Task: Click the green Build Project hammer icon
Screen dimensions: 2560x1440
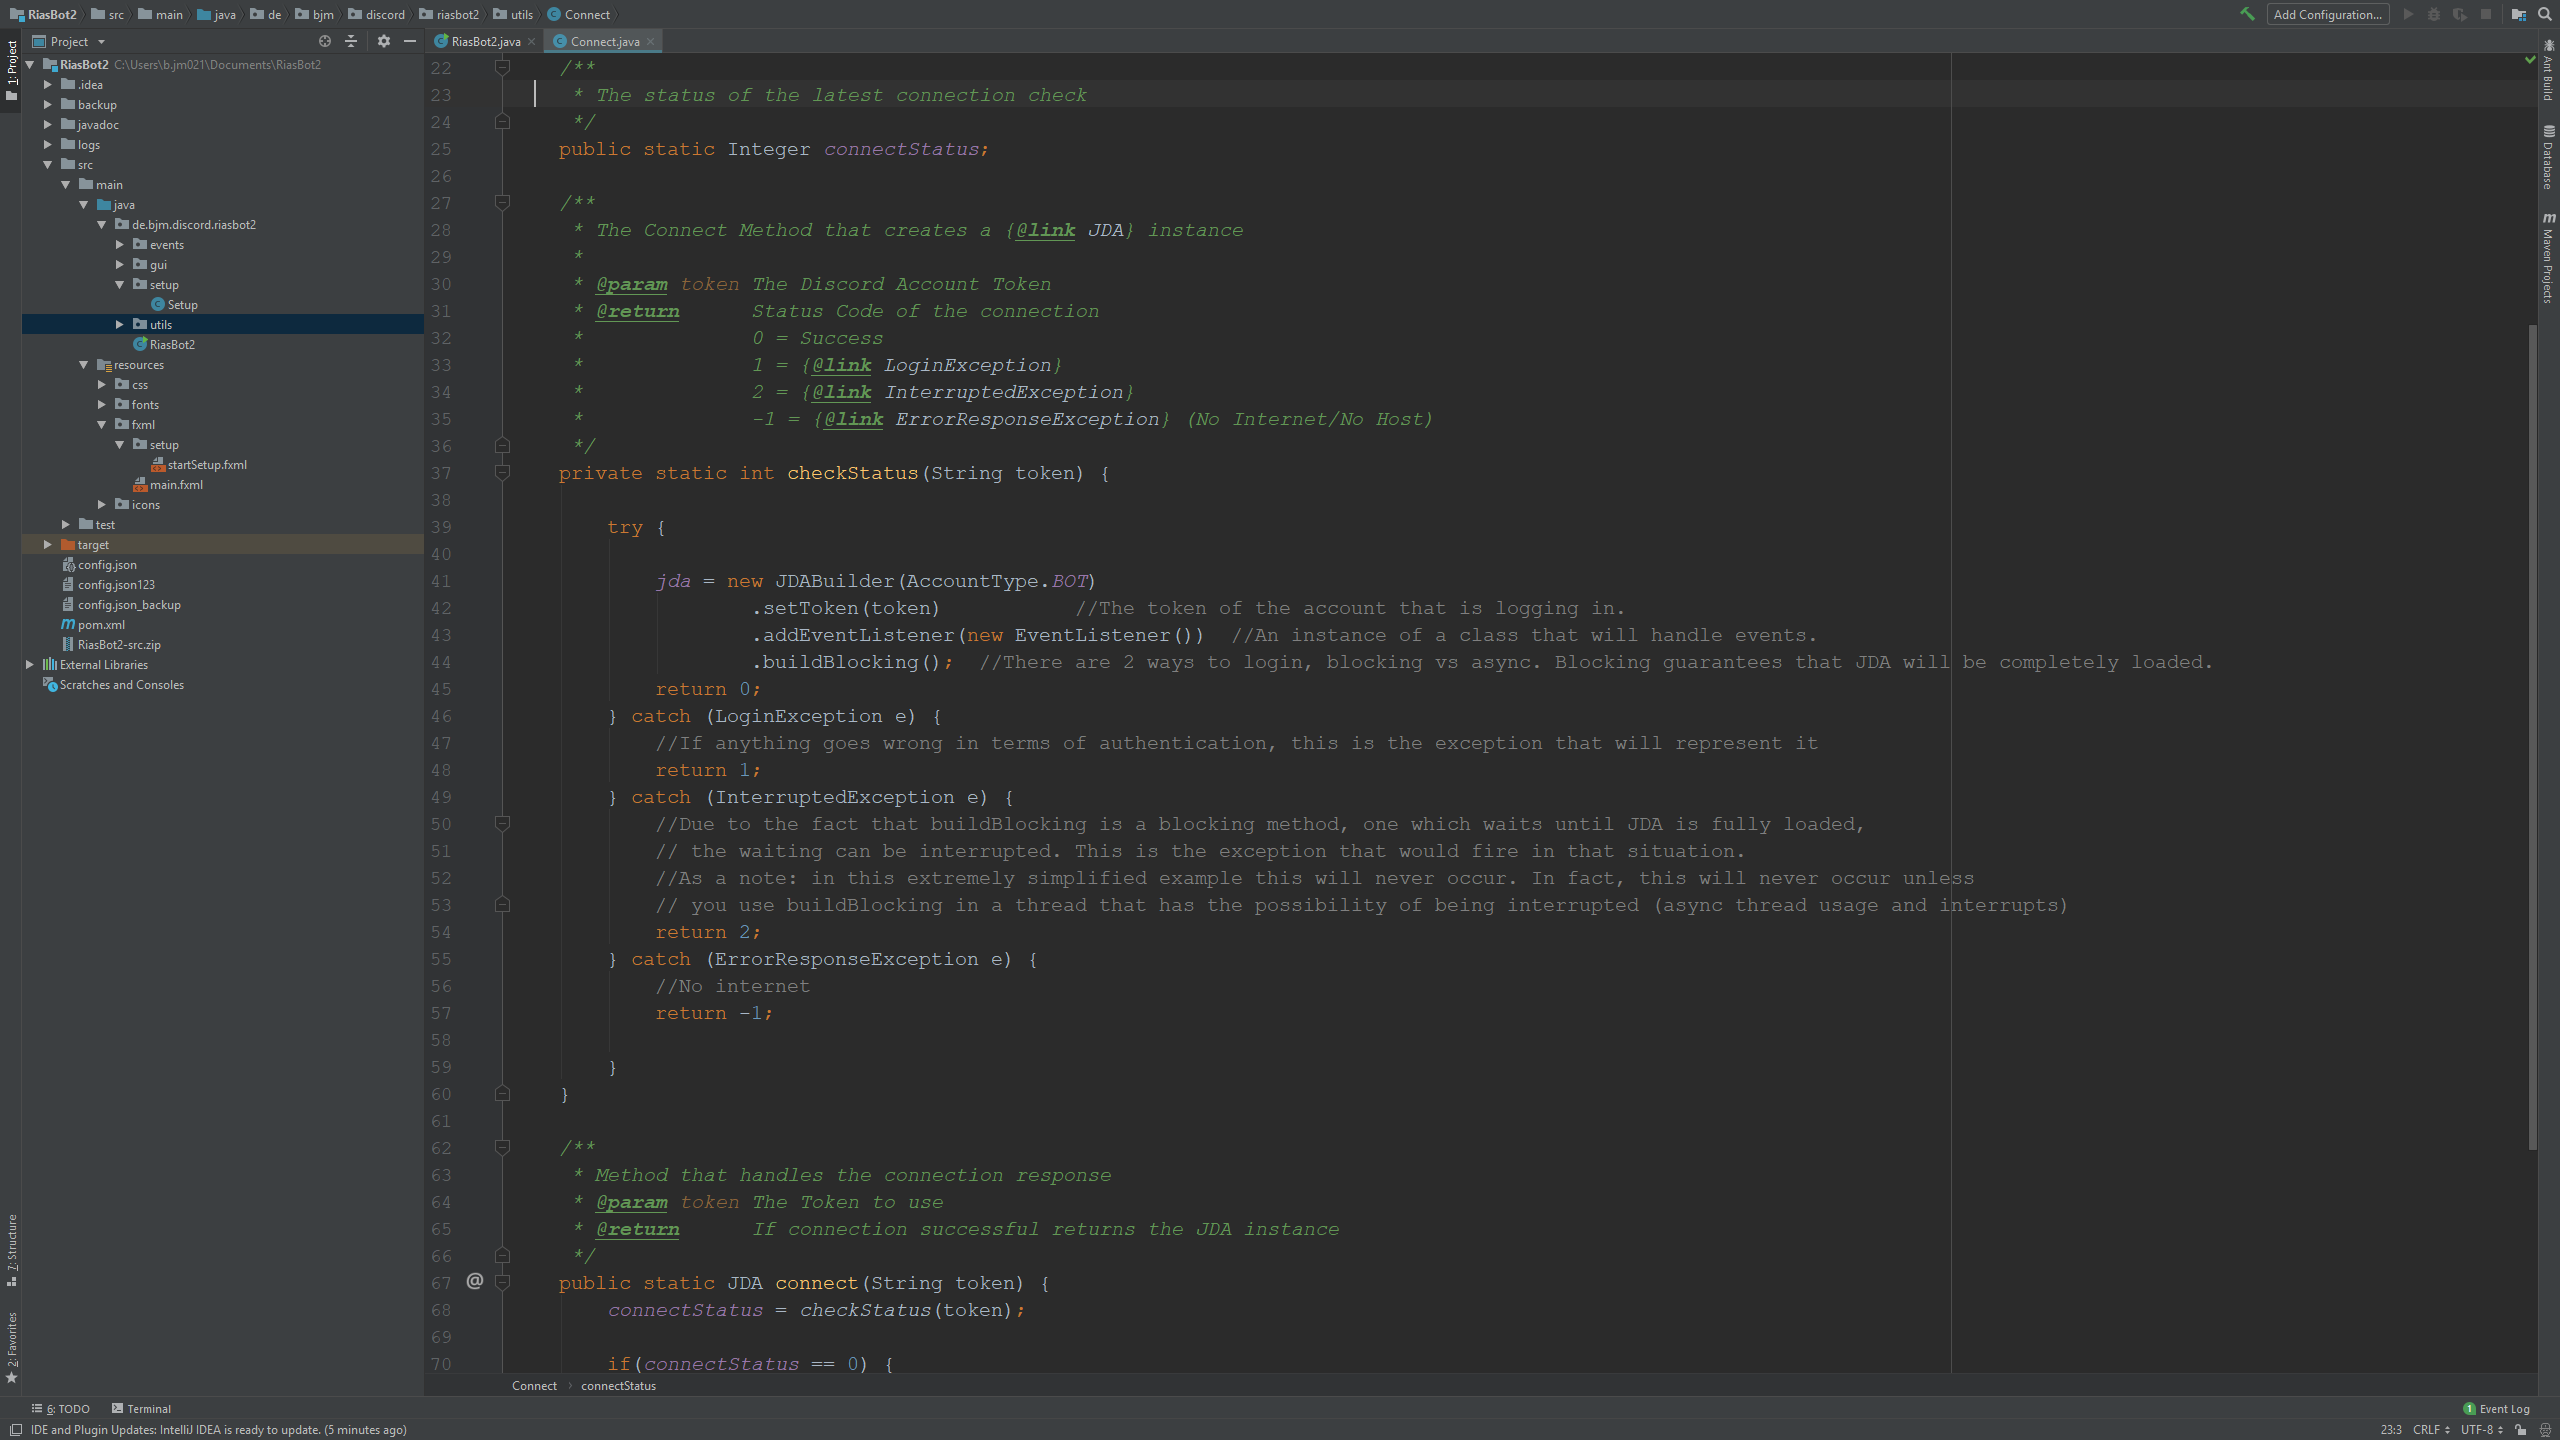Action: tap(2247, 14)
